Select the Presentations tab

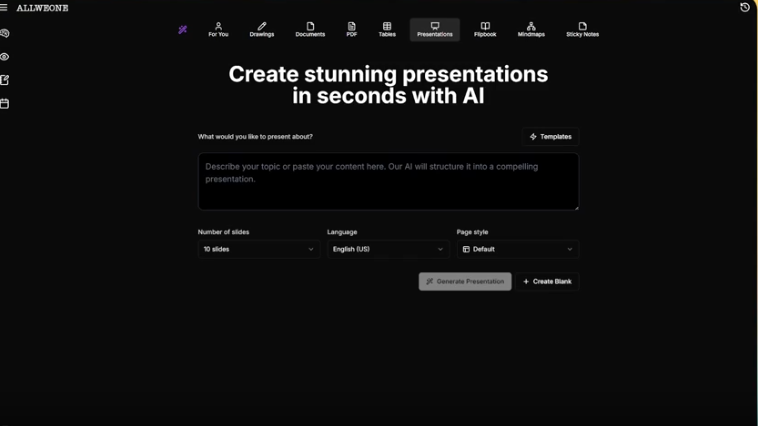pyautogui.click(x=435, y=29)
